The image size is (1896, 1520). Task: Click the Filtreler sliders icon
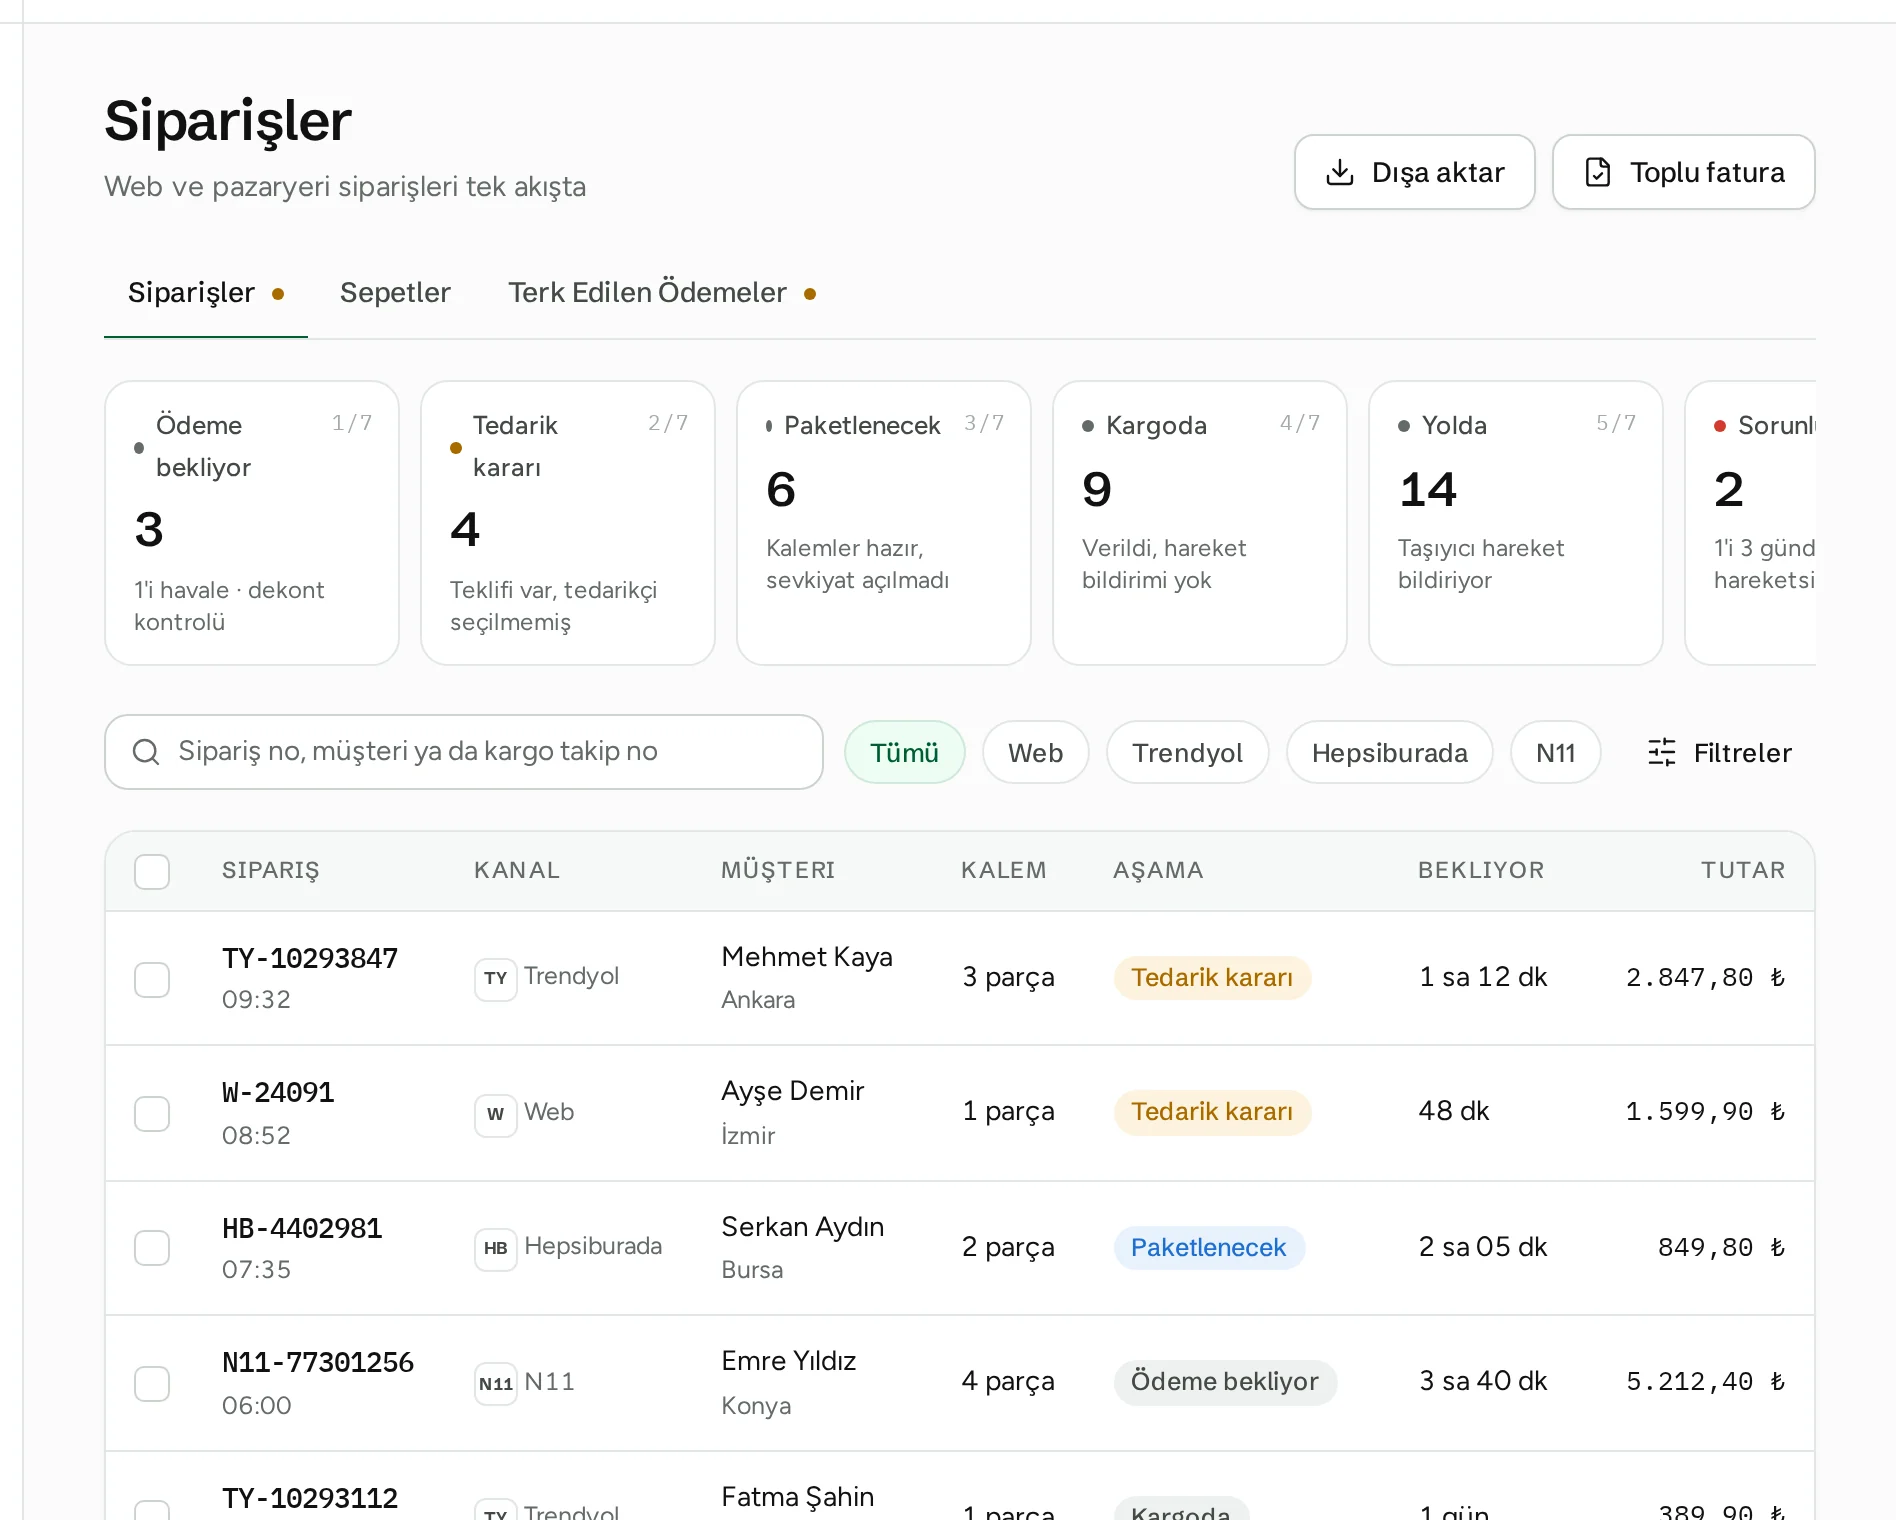(x=1662, y=752)
